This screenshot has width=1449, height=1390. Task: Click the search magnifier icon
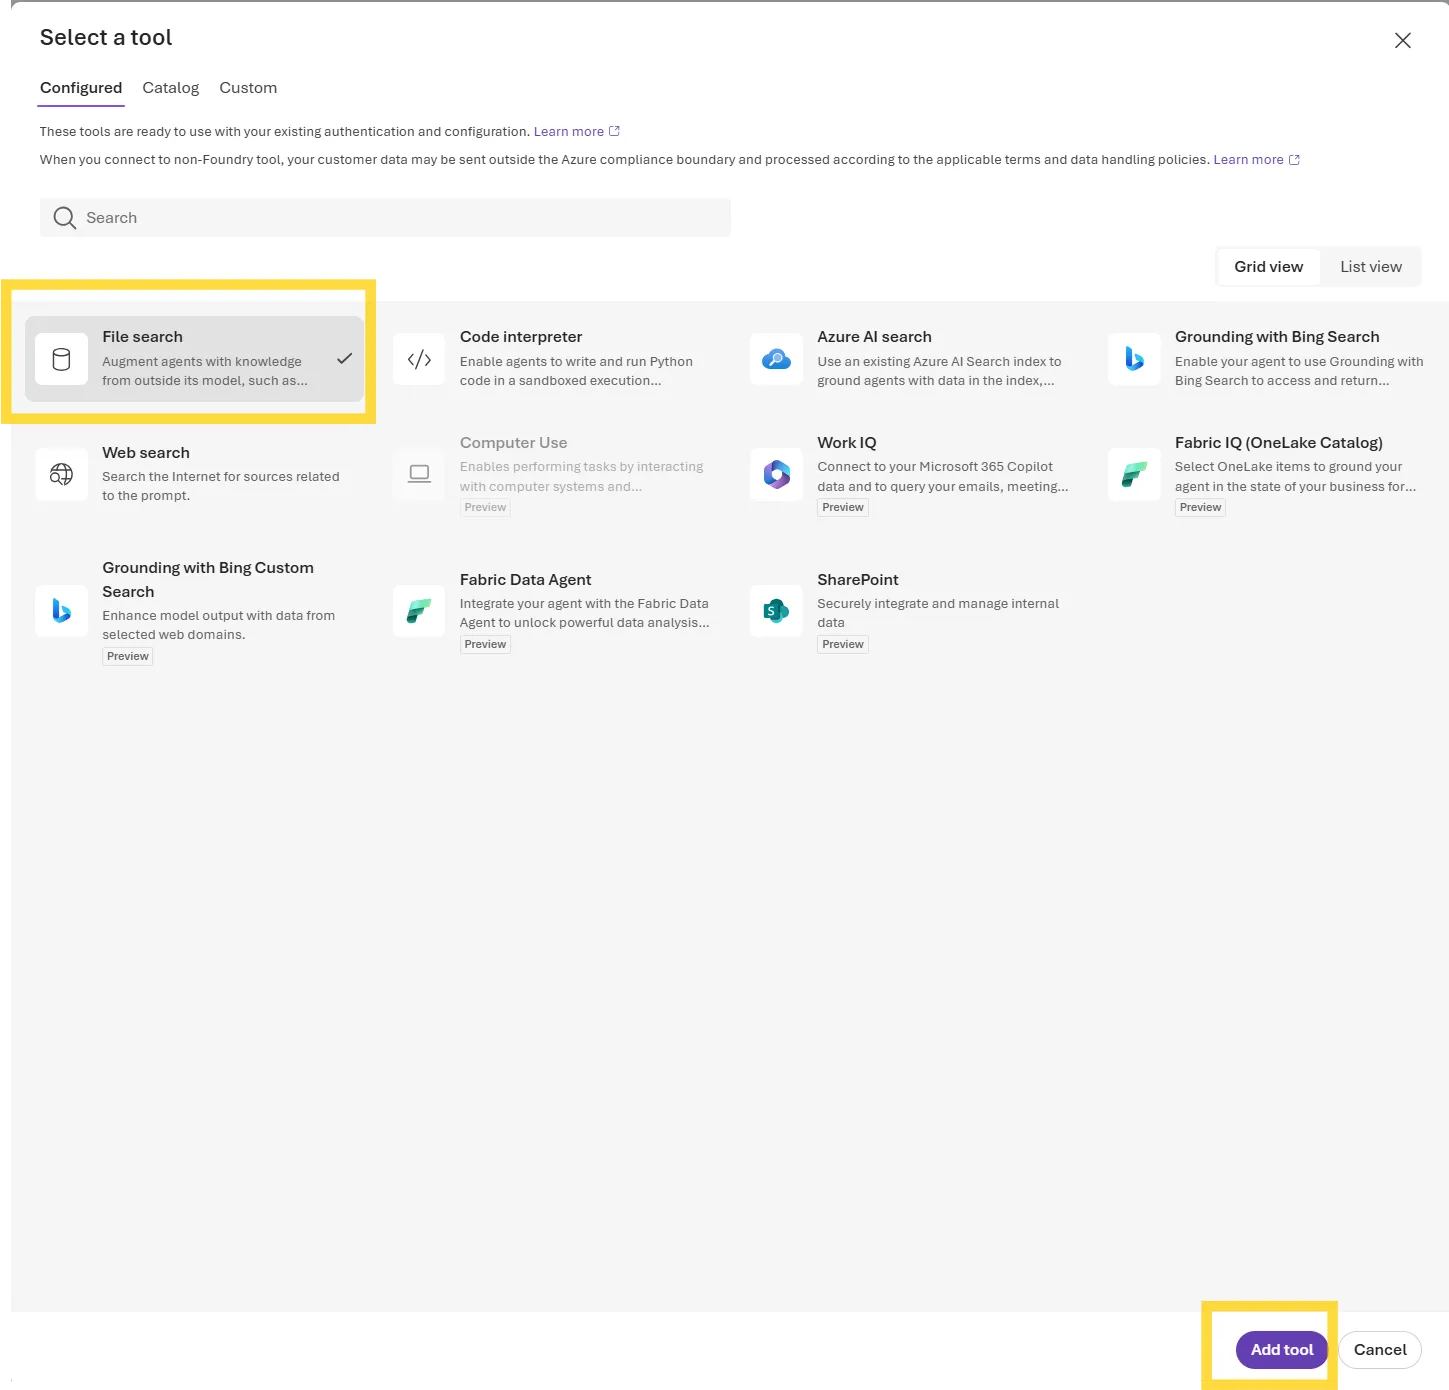65,218
